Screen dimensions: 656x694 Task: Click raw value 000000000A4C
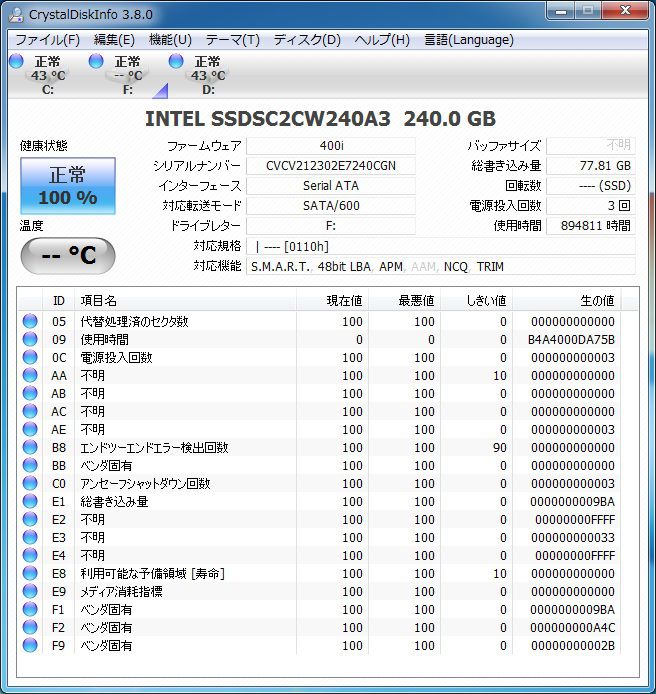point(573,628)
